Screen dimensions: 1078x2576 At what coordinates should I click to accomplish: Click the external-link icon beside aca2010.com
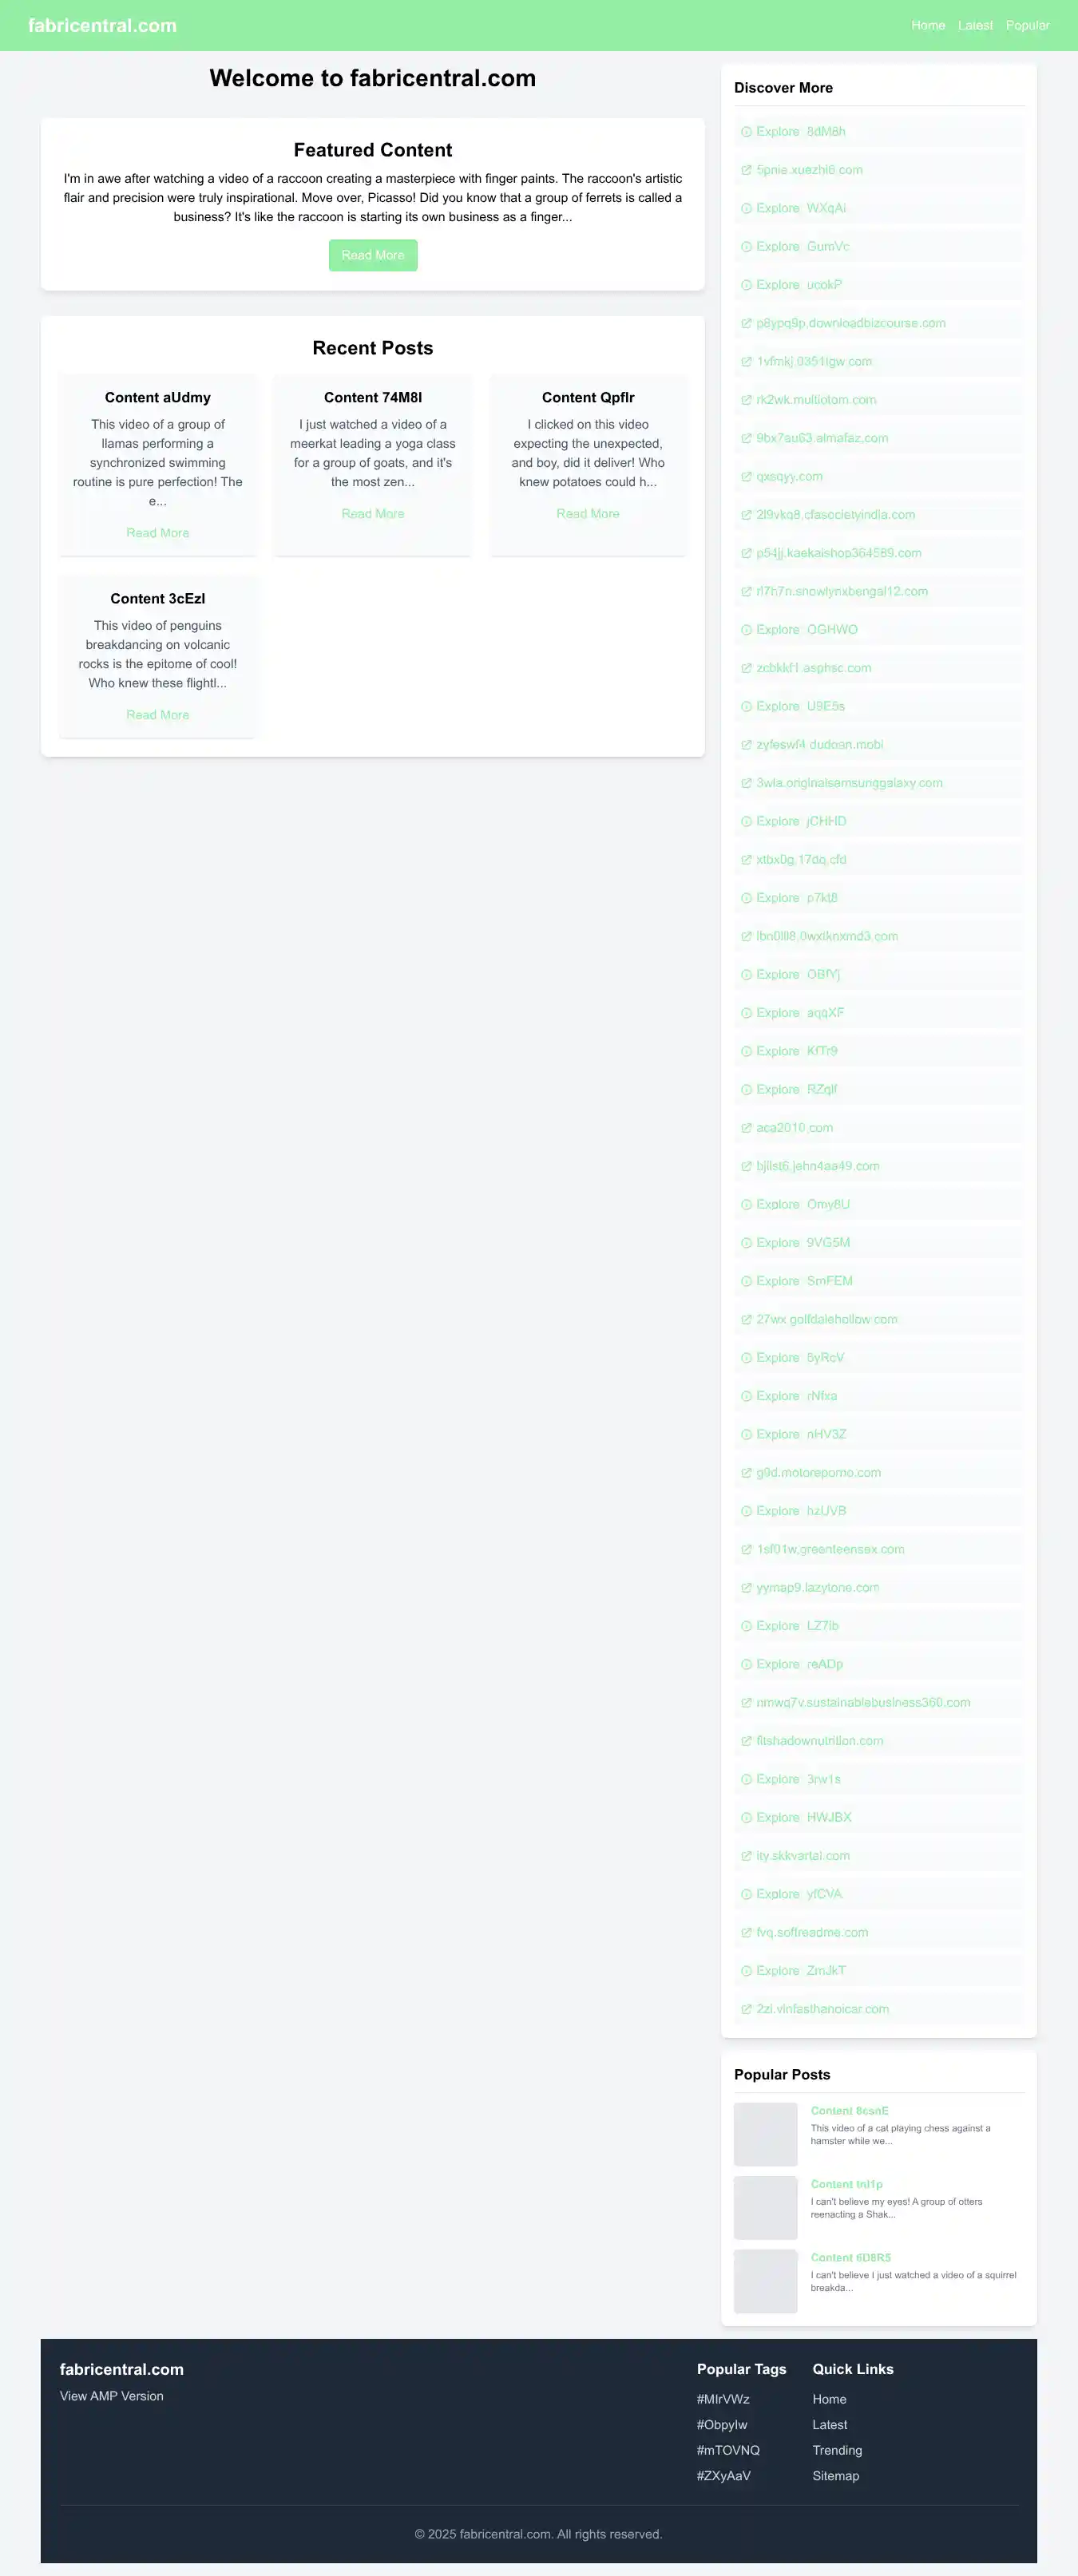[746, 1128]
